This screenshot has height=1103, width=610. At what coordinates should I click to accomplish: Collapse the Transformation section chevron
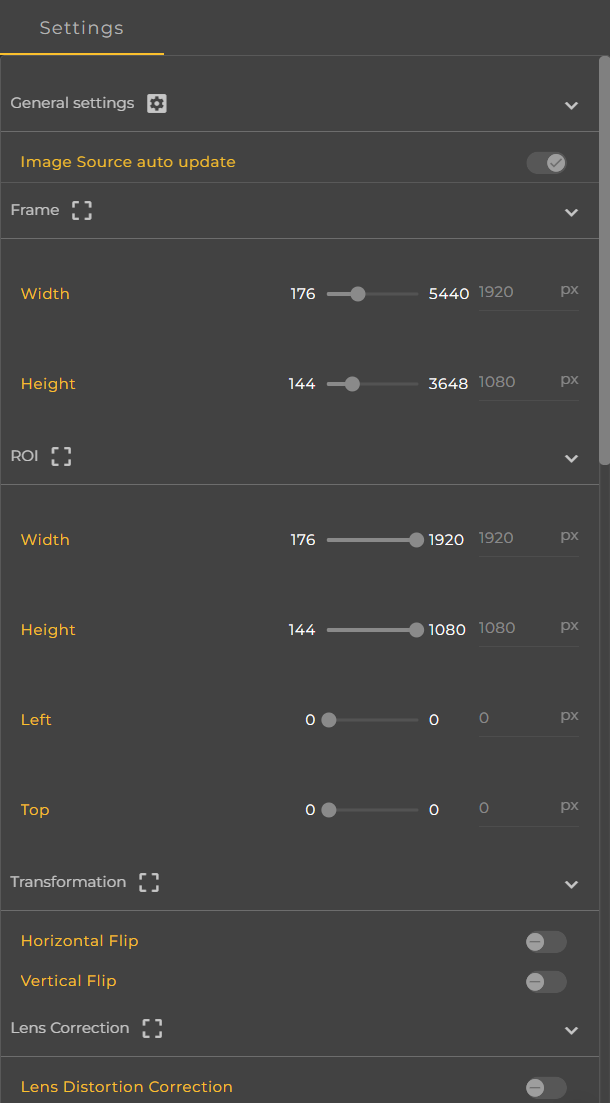571,884
